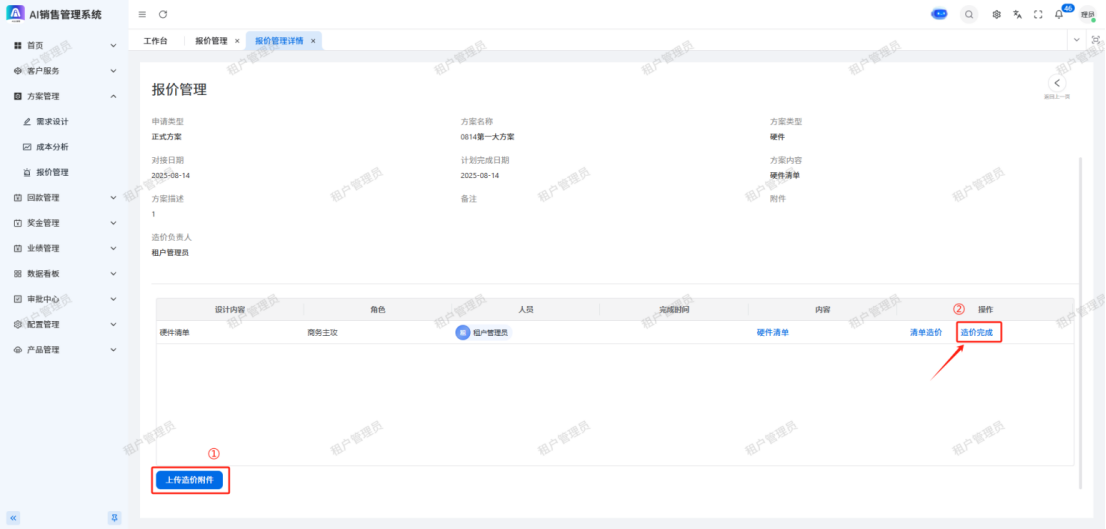Switch to the 工作台 tab
Image resolution: width=1106 pixels, height=529 pixels.
pyautogui.click(x=155, y=41)
